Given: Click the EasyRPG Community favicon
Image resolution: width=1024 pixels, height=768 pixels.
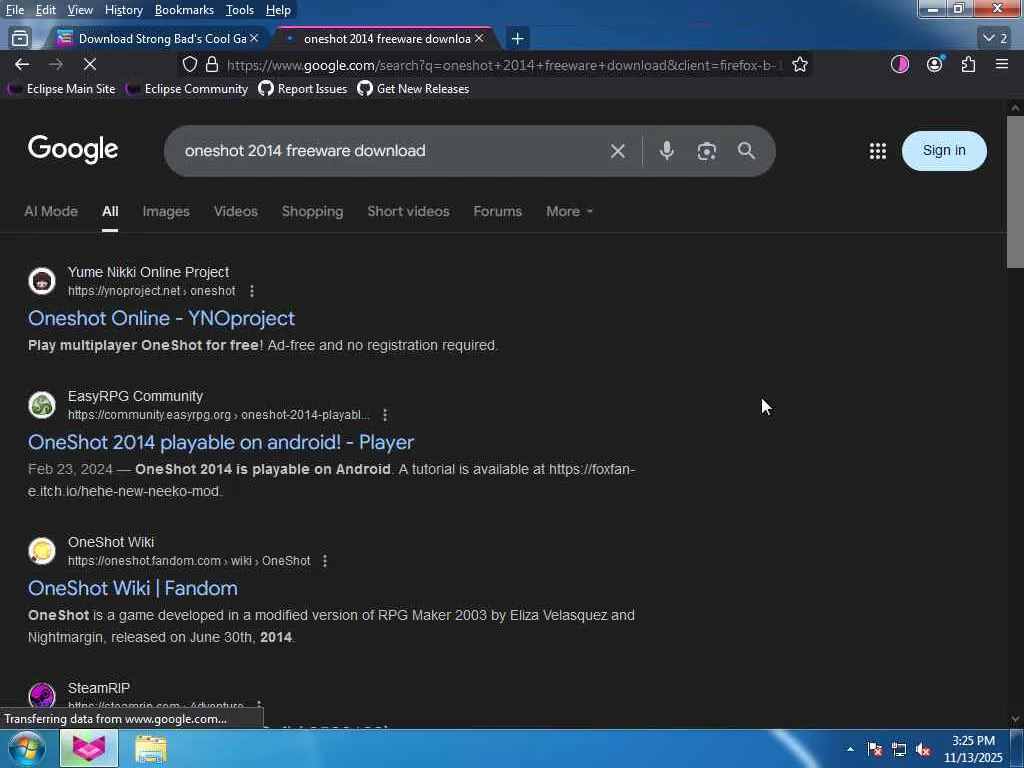Looking at the screenshot, I should click(42, 405).
